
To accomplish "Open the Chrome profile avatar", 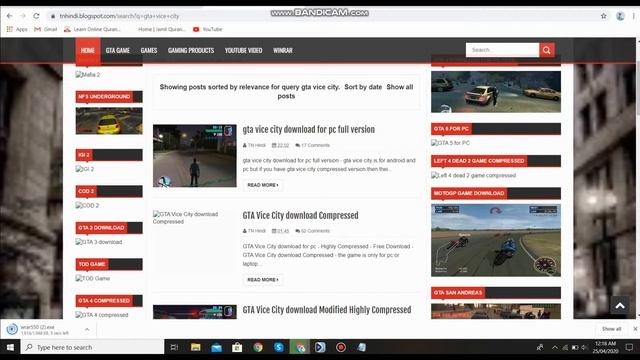I will 620,16.
